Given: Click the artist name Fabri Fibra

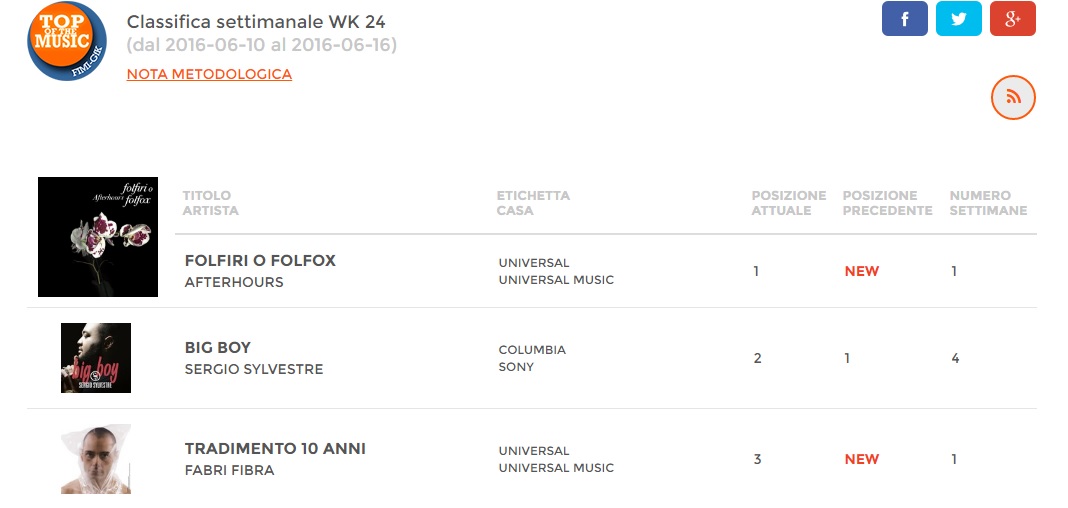Looking at the screenshot, I should [230, 470].
